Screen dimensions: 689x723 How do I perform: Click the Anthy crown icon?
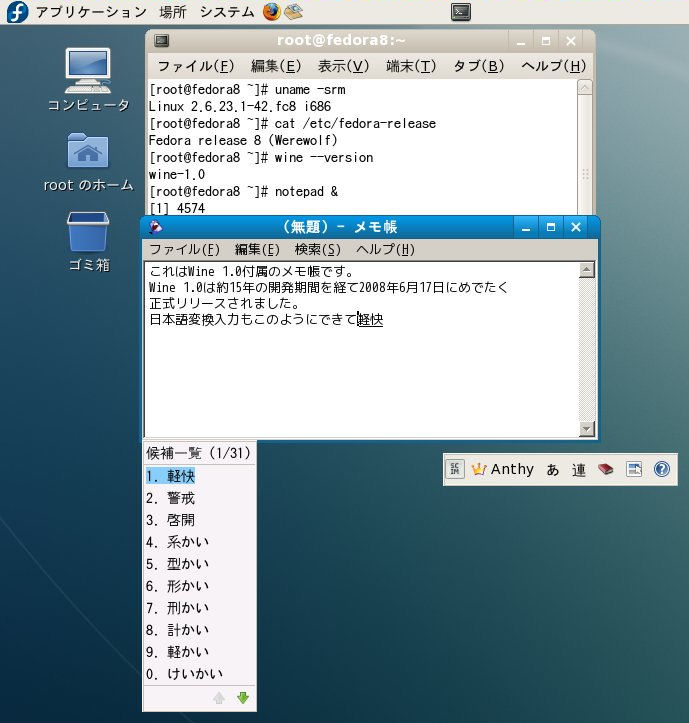(x=479, y=469)
